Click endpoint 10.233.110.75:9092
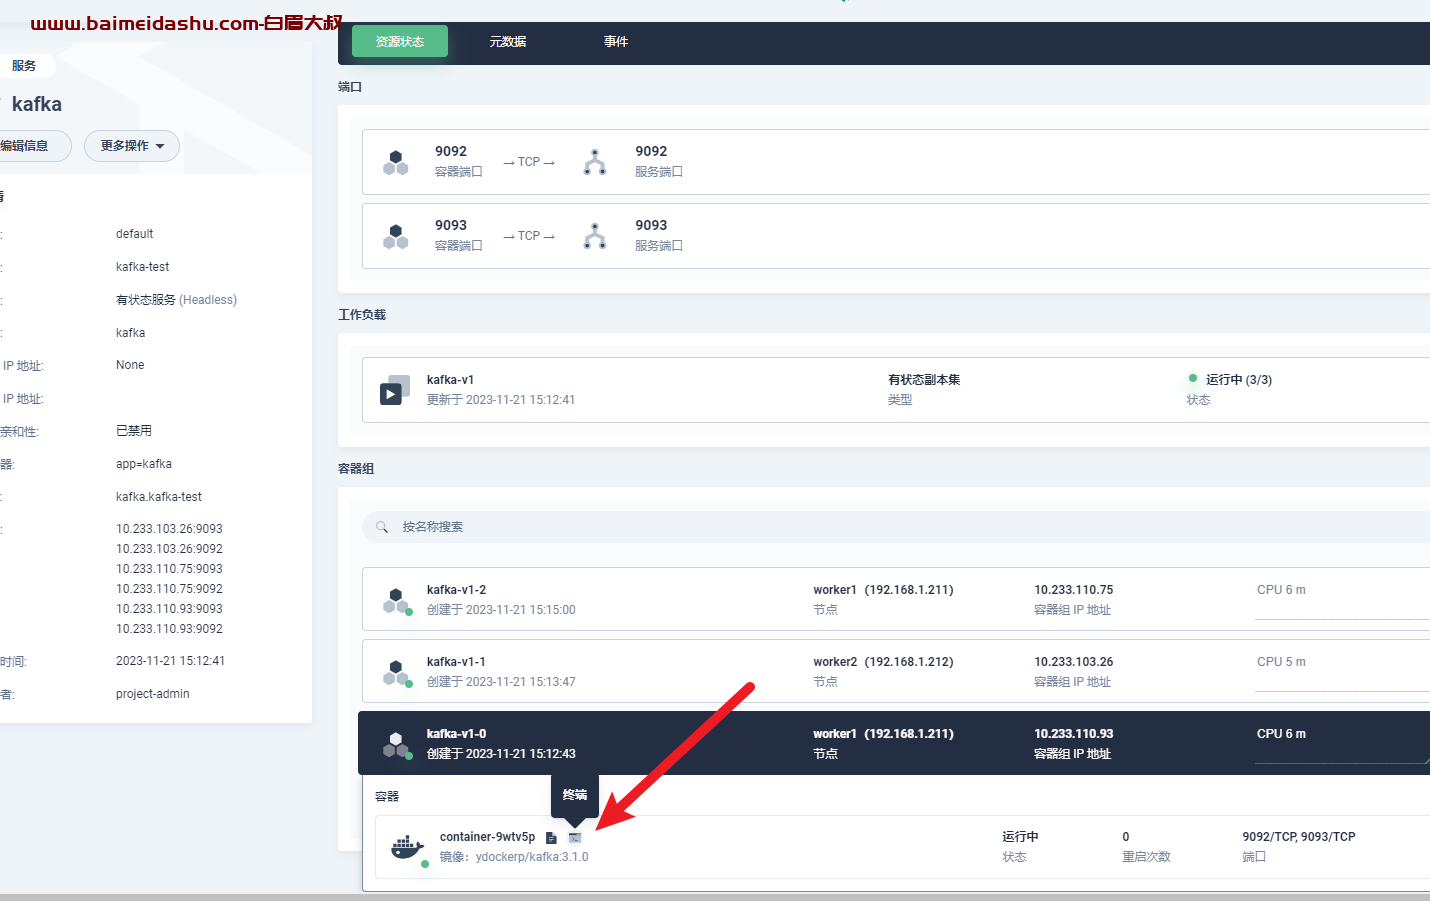The height and width of the screenshot is (901, 1430). click(x=169, y=589)
